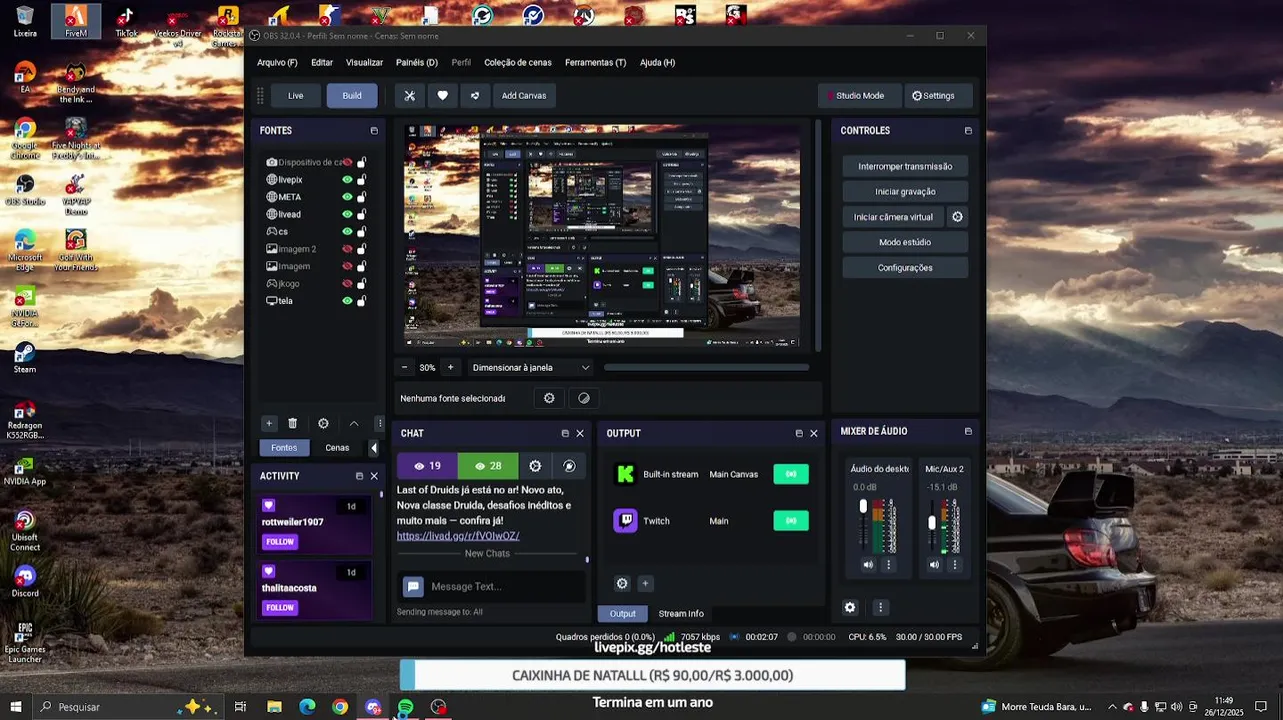This screenshot has height=720, width=1283.
Task: Click the chat message bubble icon
Action: [x=413, y=587]
